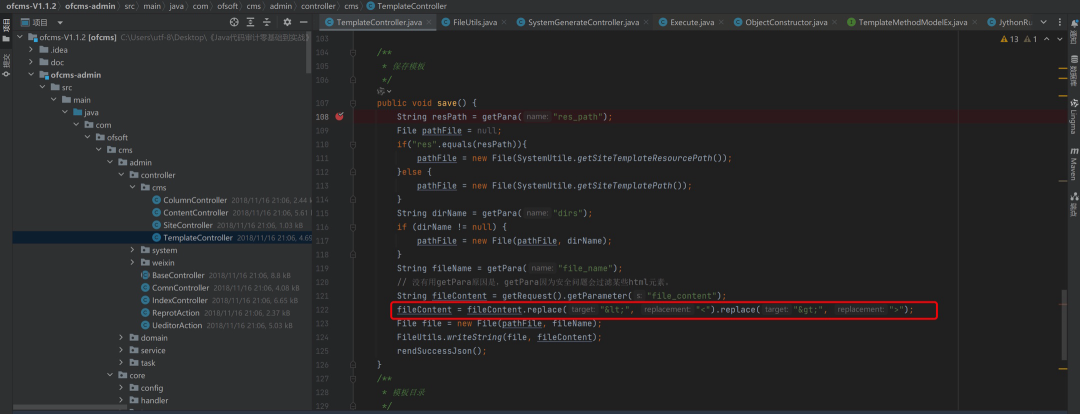Collapse the ofcms-admin module

[30, 74]
